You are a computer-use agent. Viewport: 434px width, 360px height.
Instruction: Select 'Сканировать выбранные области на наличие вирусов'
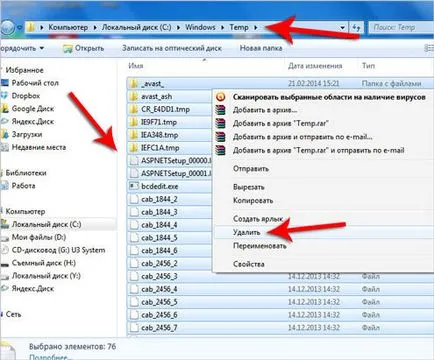[x=329, y=97]
